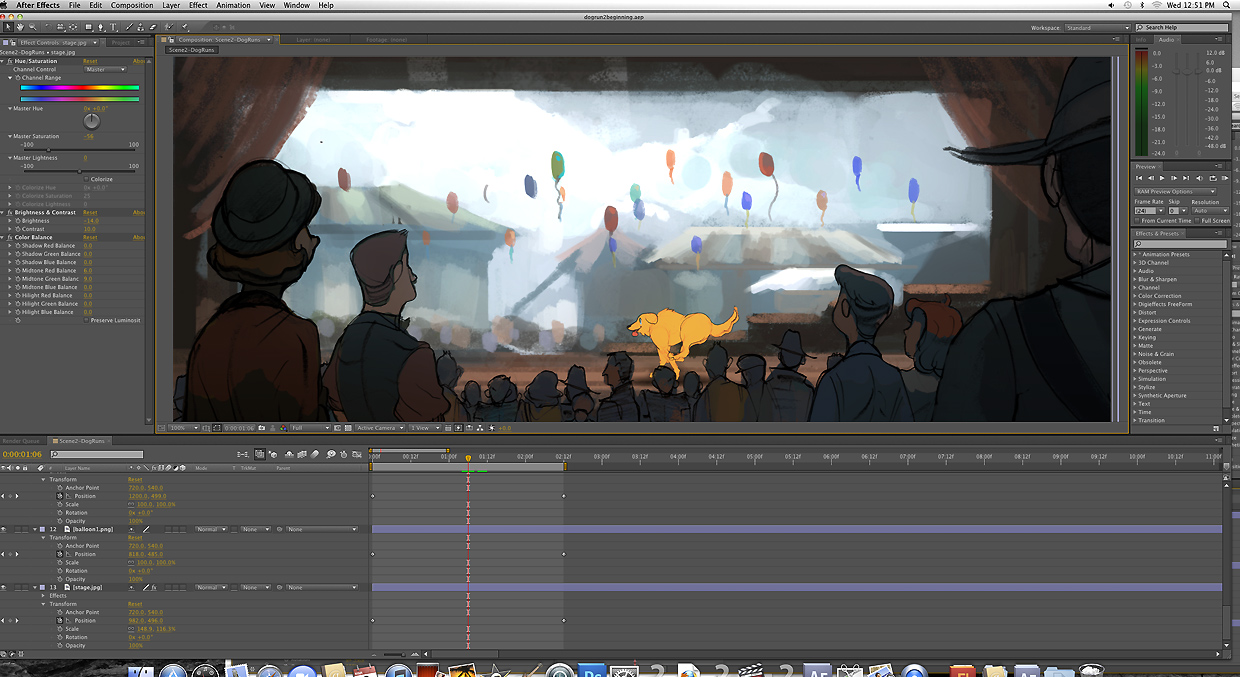
Task: Open the timeline Graph Editor button
Action: (356, 454)
